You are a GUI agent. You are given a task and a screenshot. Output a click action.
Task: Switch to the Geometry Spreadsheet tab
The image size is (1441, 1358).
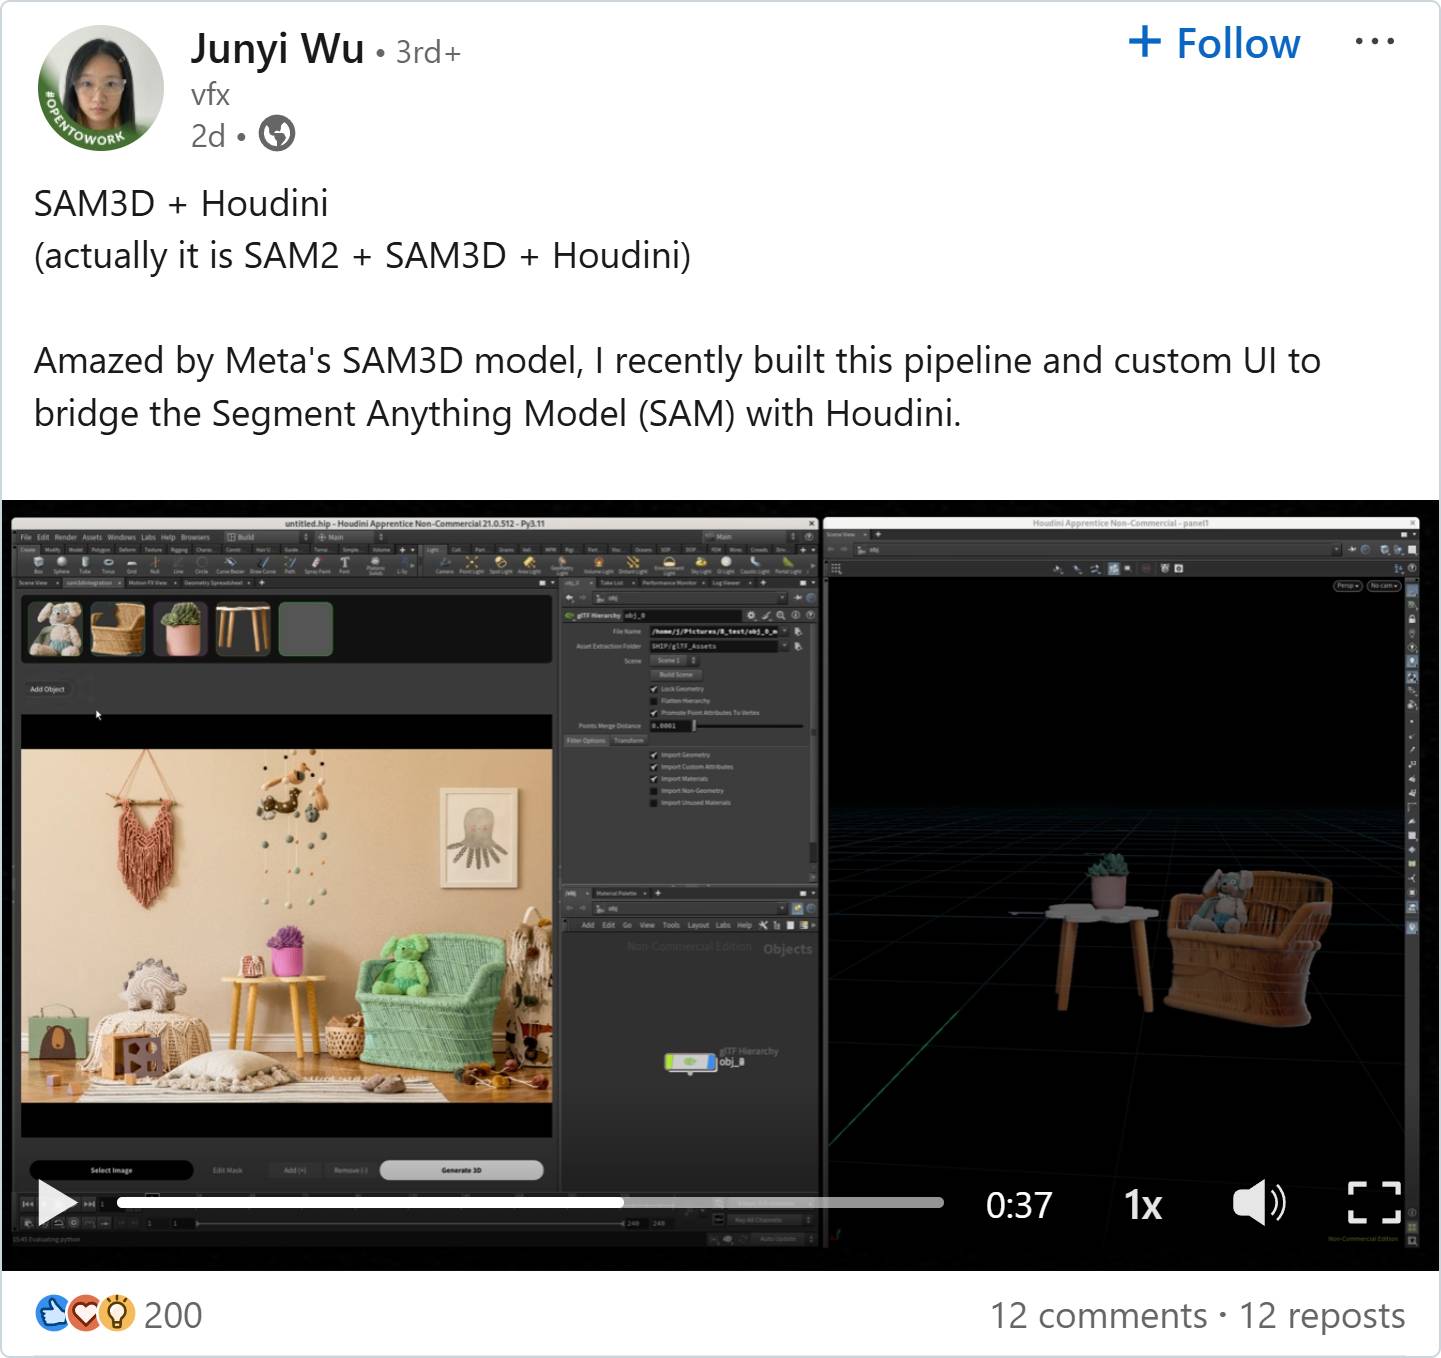pyautogui.click(x=213, y=582)
